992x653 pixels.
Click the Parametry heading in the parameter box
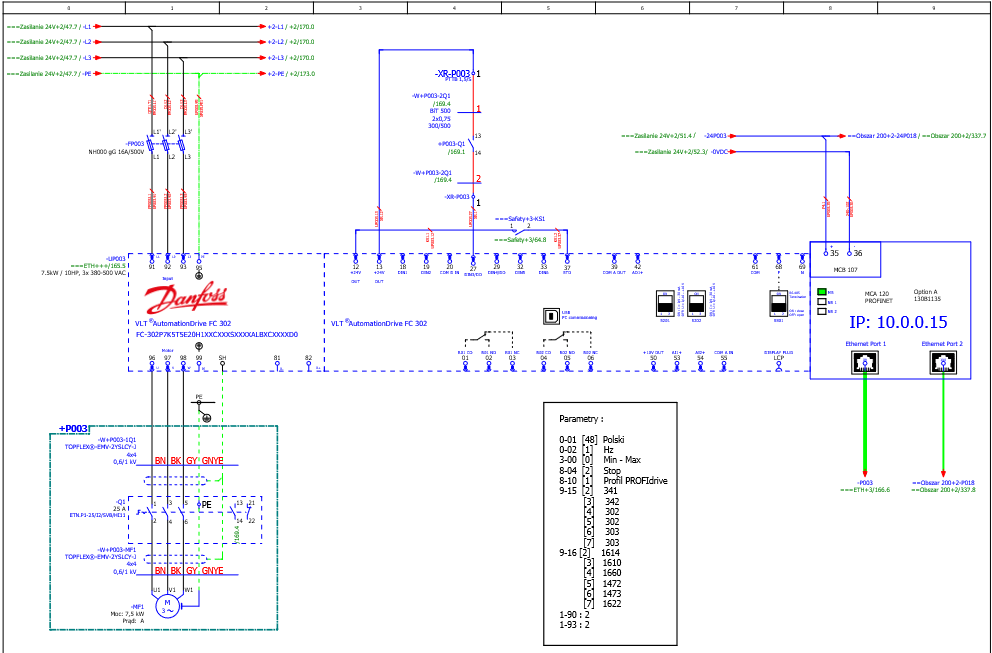click(x=581, y=419)
